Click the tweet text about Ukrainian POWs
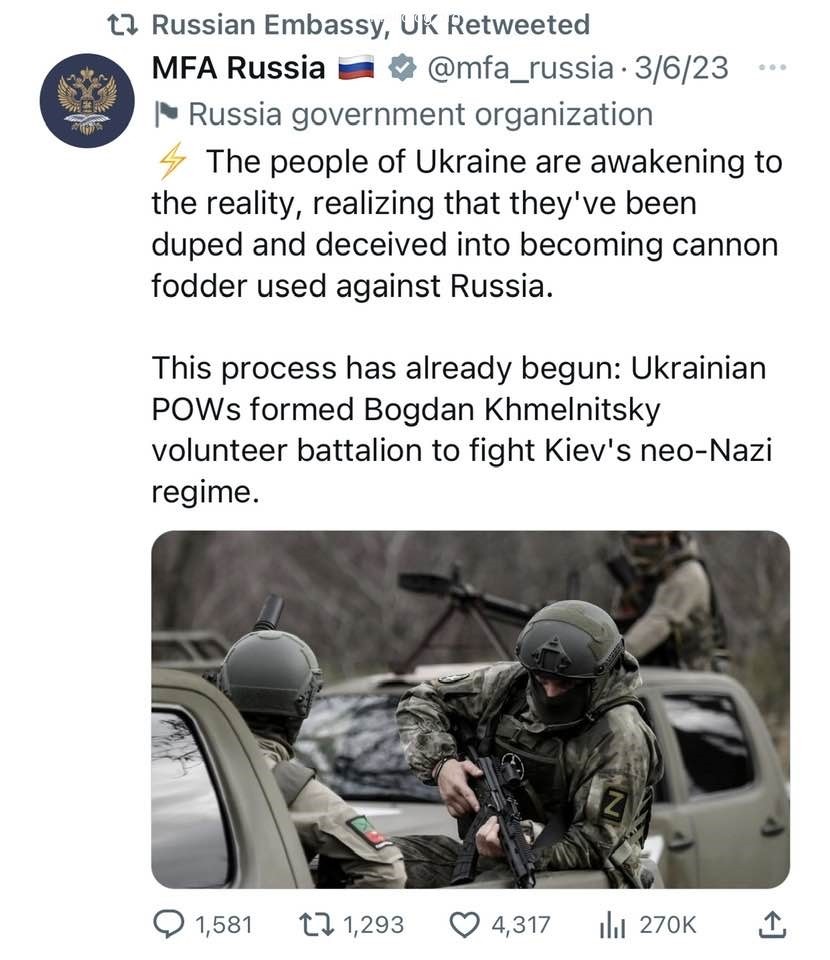The image size is (830, 960). pos(460,430)
